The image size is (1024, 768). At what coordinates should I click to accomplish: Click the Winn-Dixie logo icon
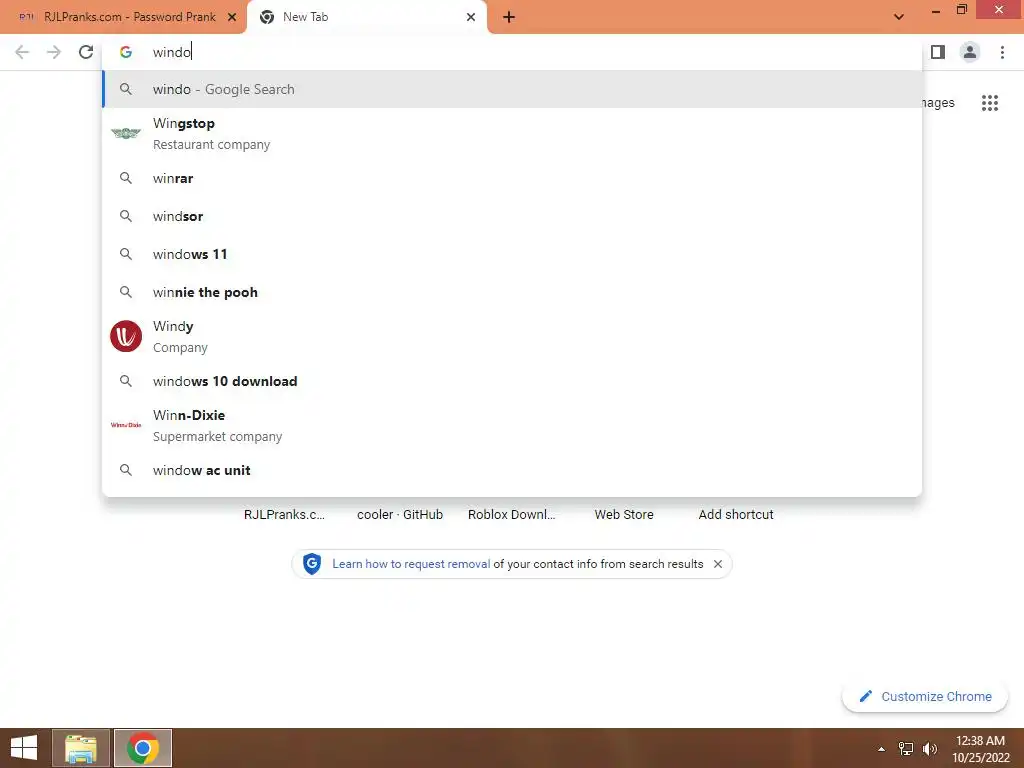click(x=126, y=425)
